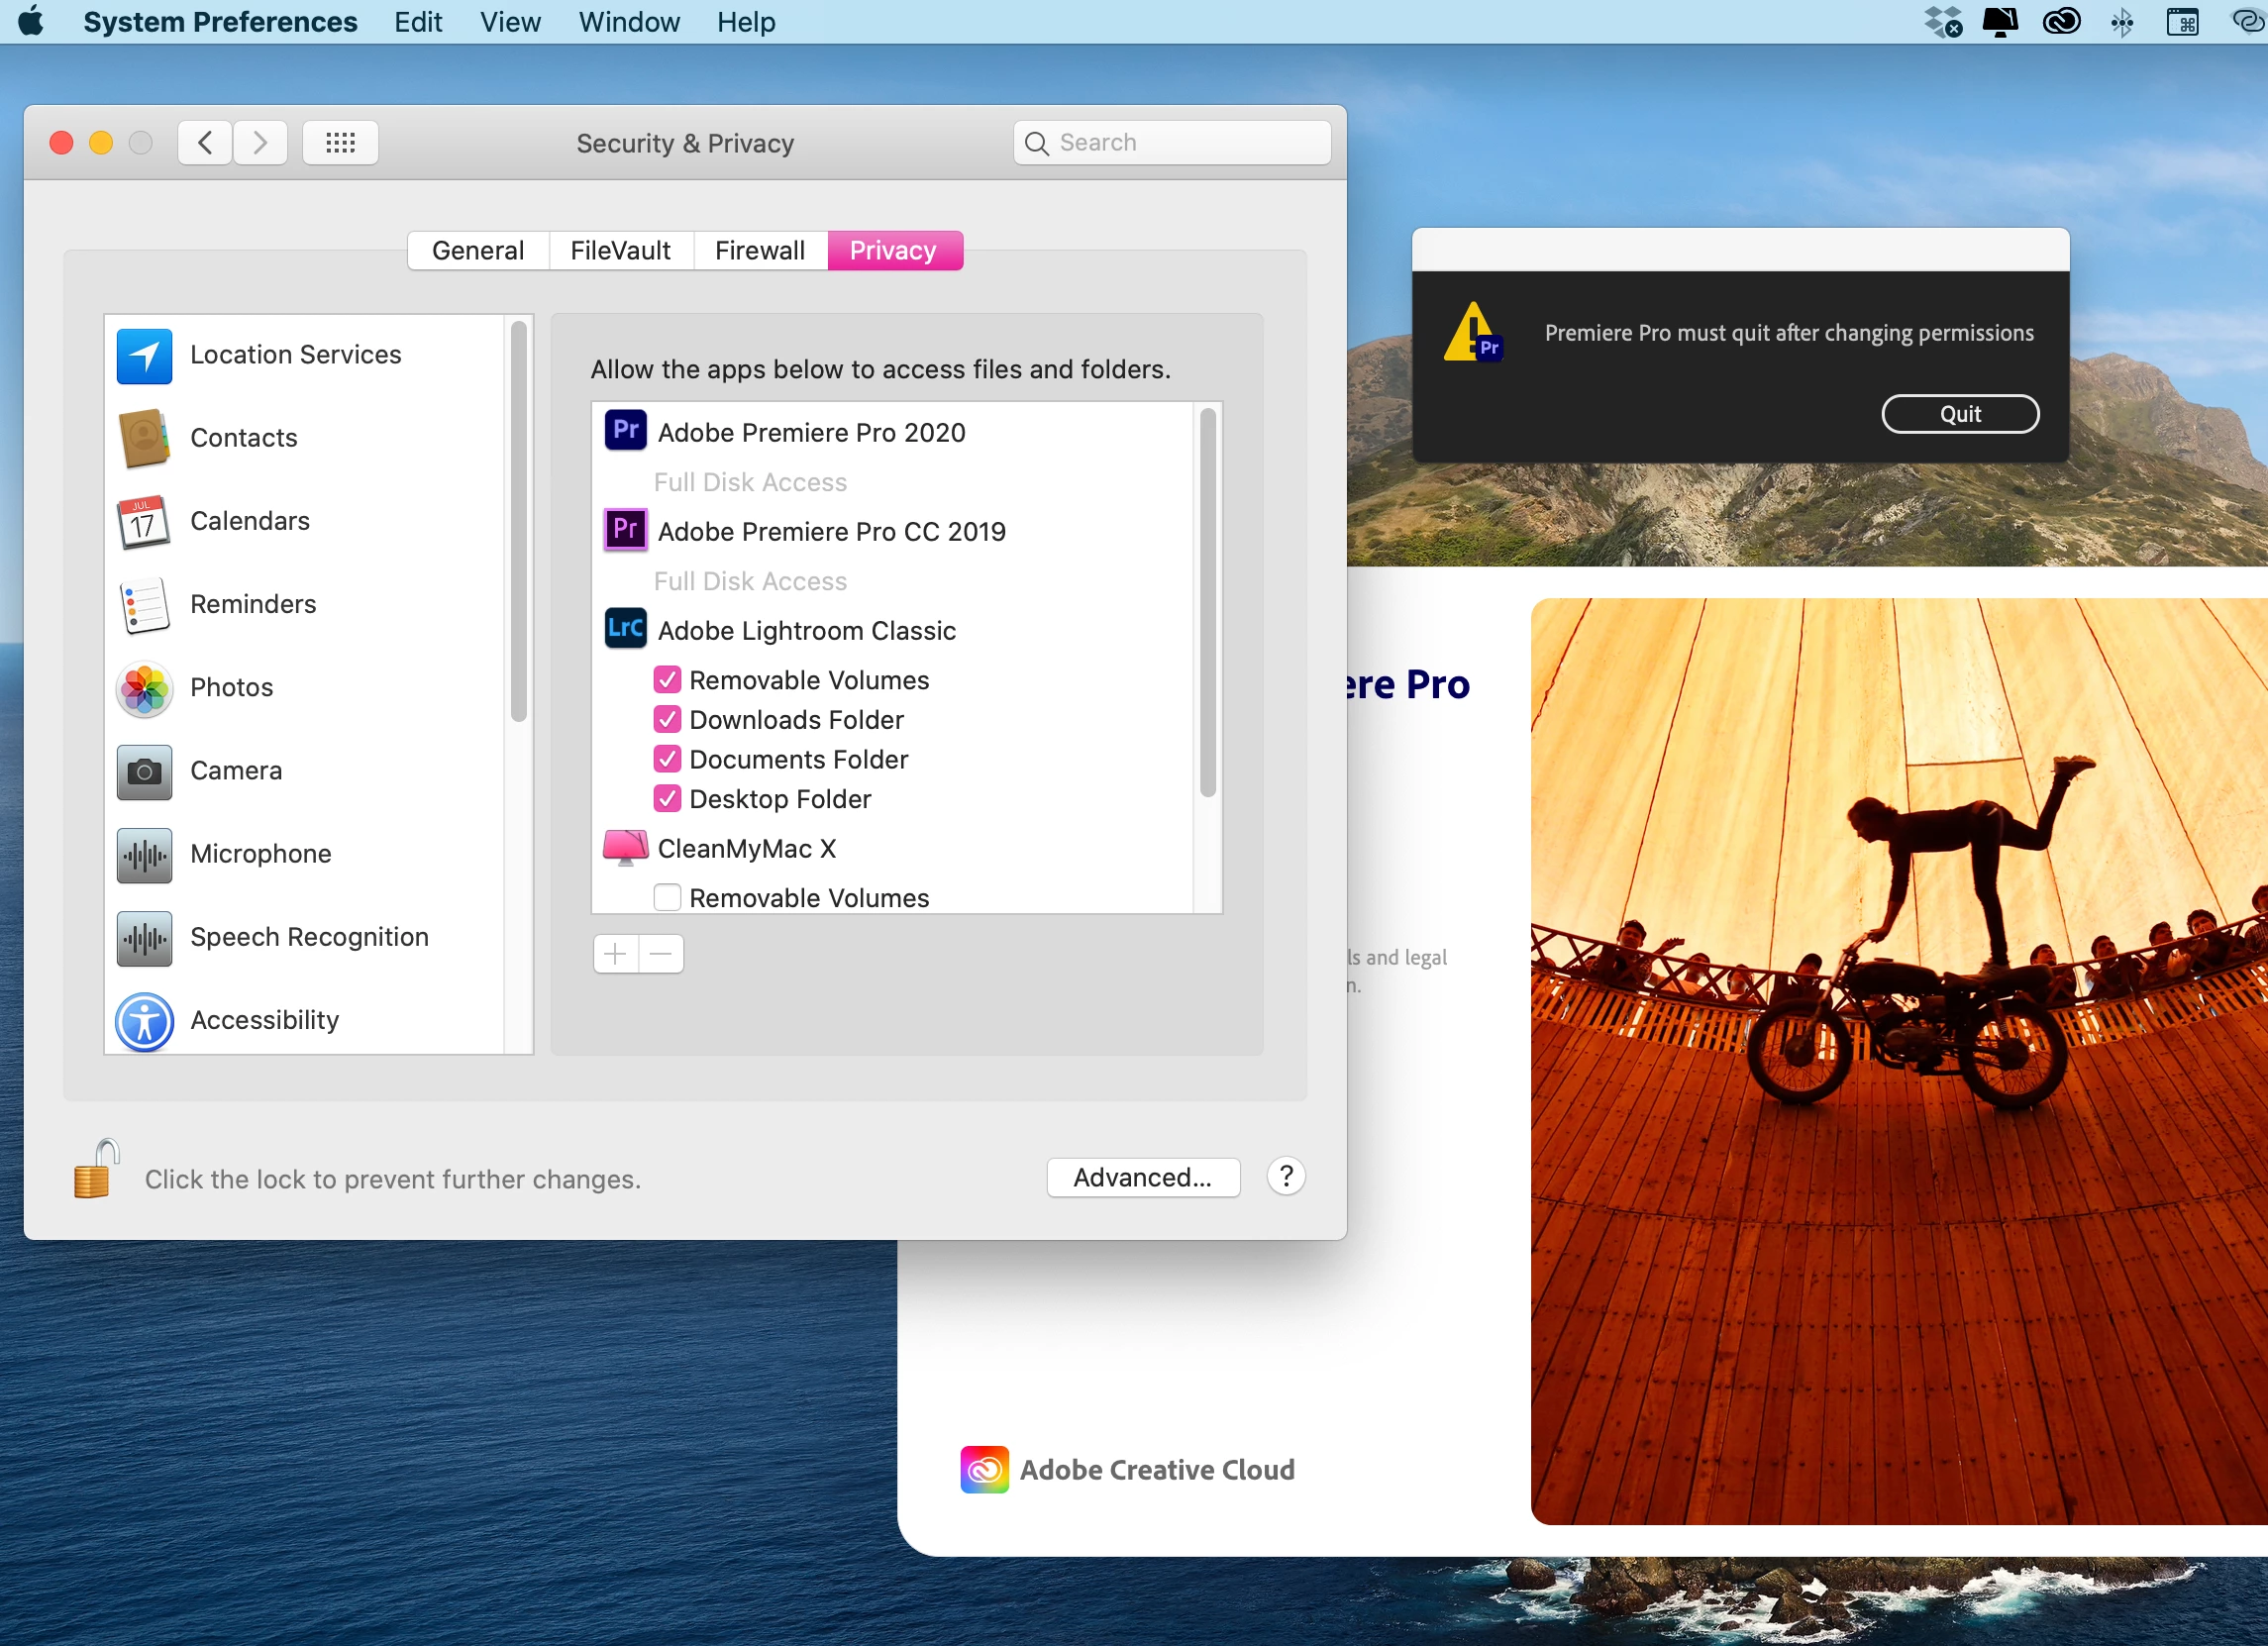Select the Camera privacy category
This screenshot has width=2268, height=1646.
[x=236, y=771]
